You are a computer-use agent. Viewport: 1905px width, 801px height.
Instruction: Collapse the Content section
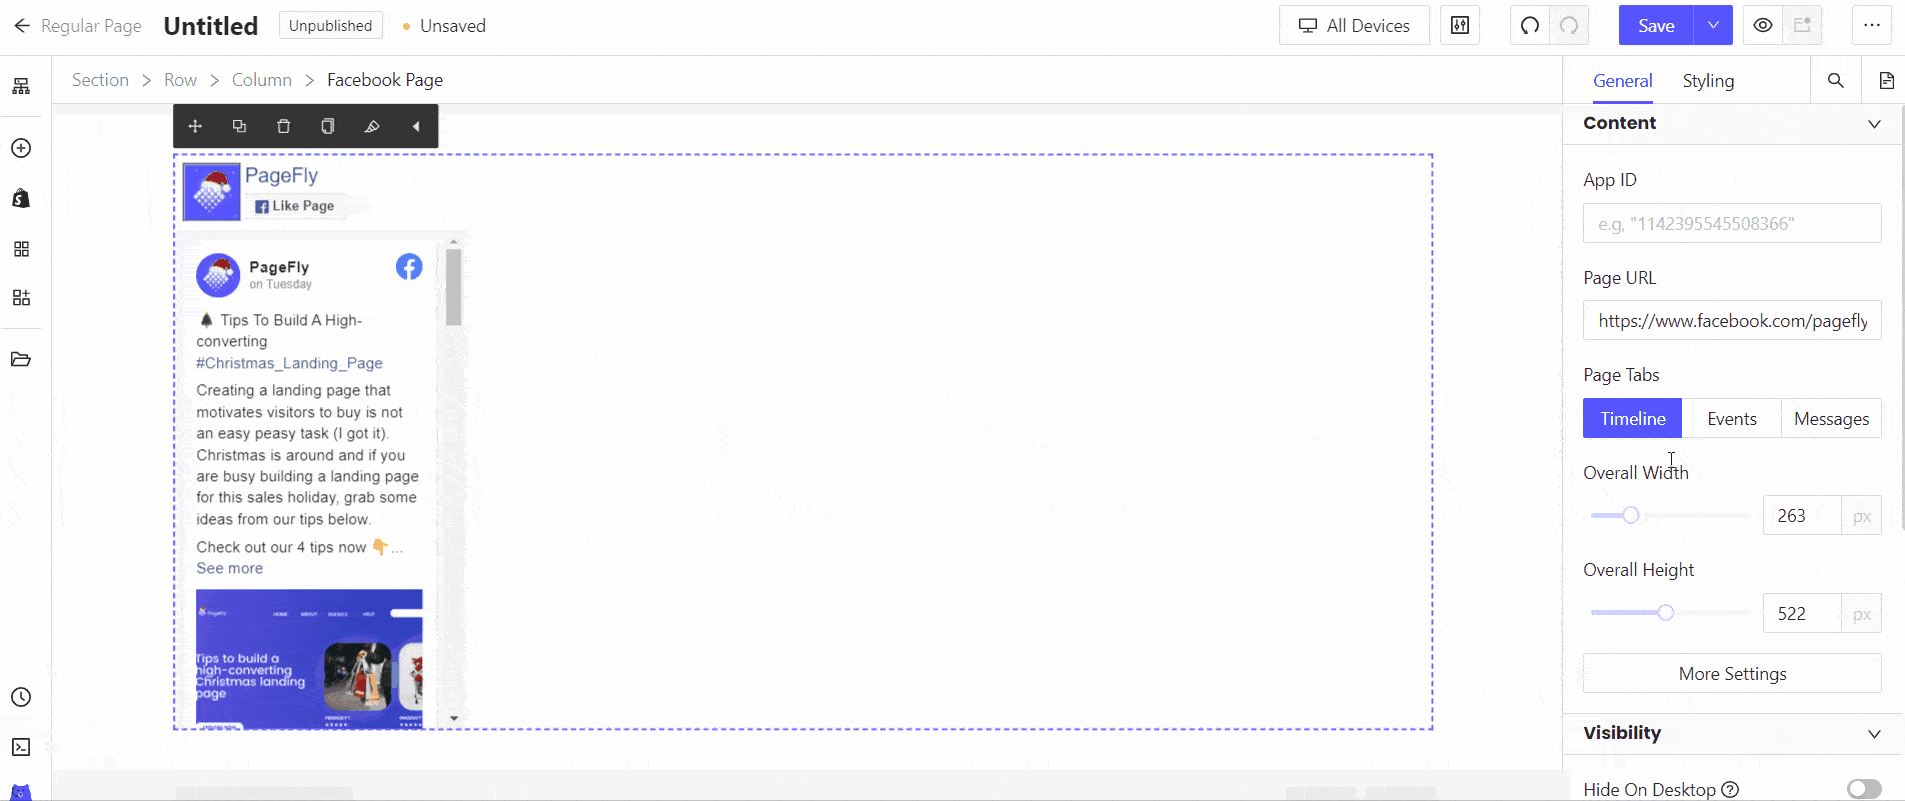(1874, 124)
